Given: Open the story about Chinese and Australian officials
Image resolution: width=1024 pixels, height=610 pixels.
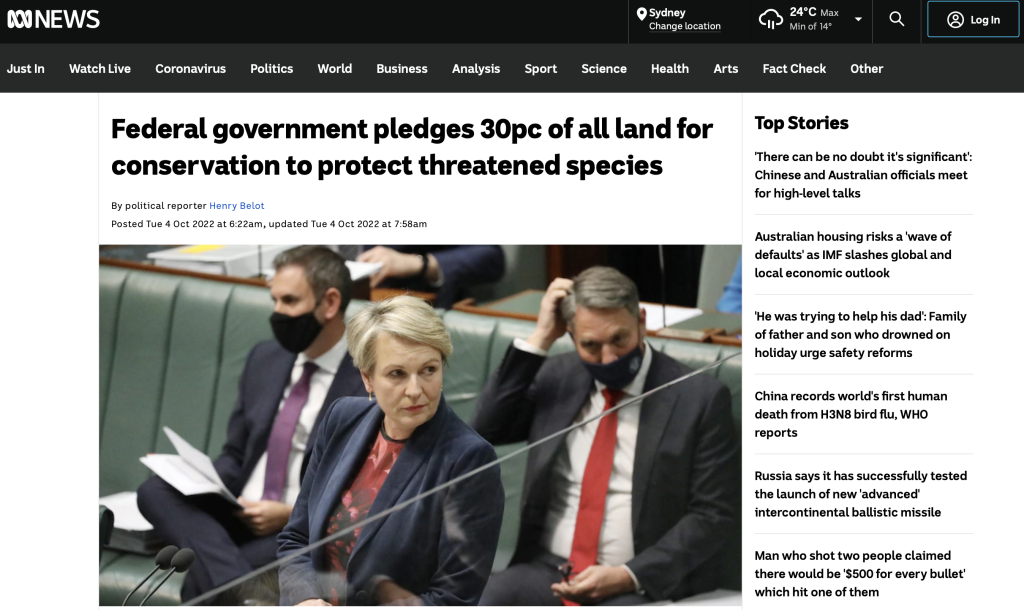Looking at the screenshot, I should click(863, 175).
